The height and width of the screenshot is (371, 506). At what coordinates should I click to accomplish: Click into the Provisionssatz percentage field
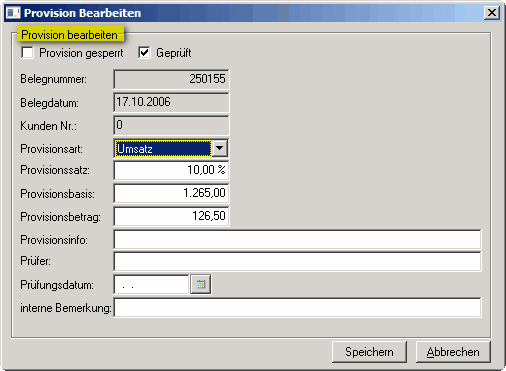click(171, 170)
